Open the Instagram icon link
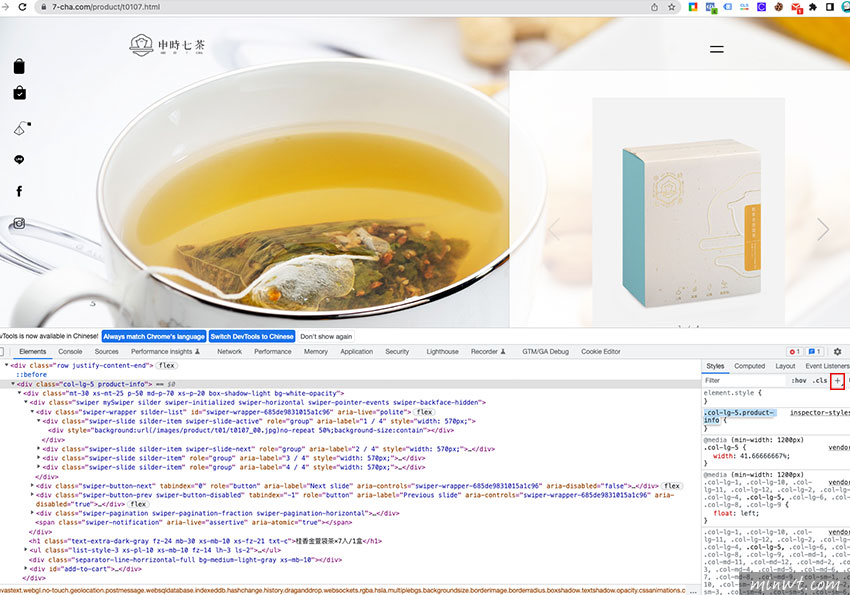Image resolution: width=850 pixels, height=595 pixels. (x=19, y=224)
